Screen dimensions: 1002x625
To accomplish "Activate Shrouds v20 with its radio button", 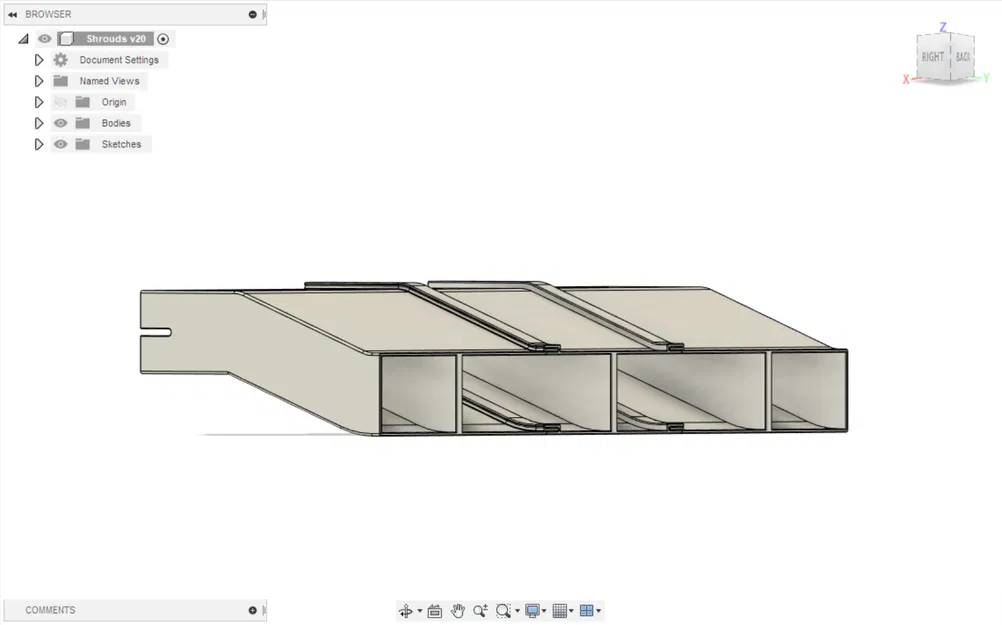I will point(163,38).
